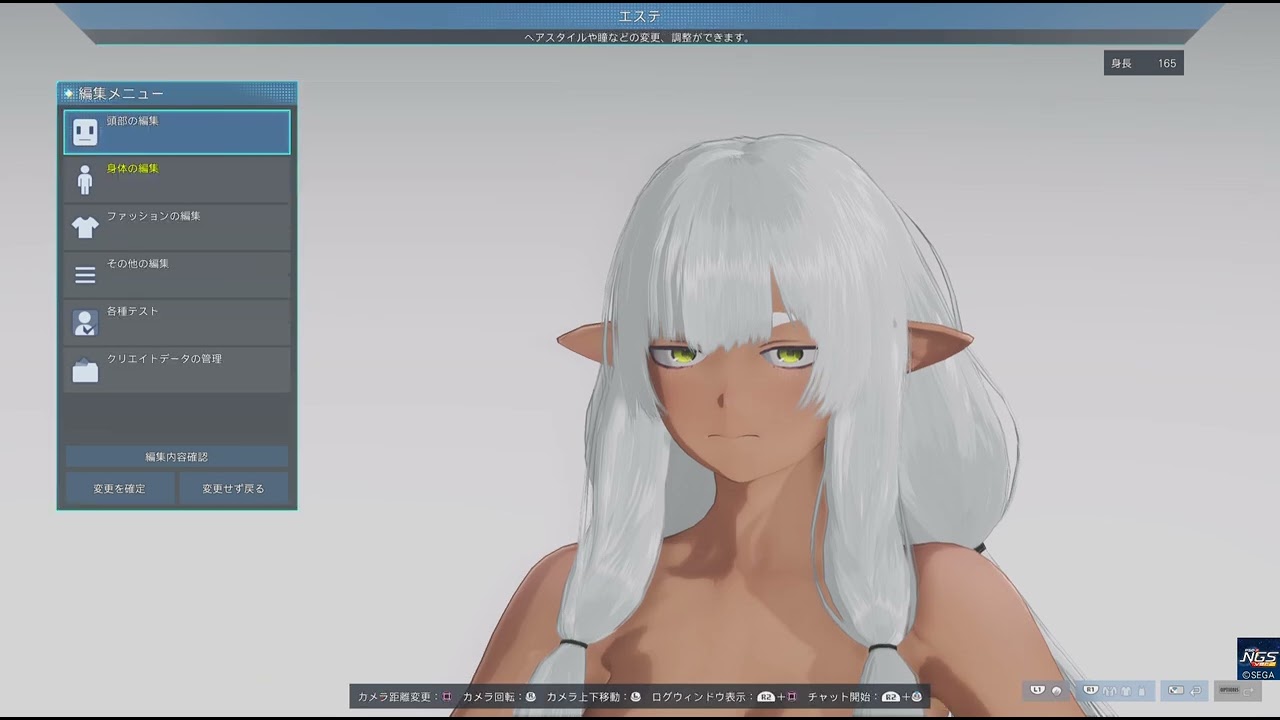The height and width of the screenshot is (720, 1280).
Task: Click the face icon for 頭部の編集
Action: pyautogui.click(x=85, y=132)
